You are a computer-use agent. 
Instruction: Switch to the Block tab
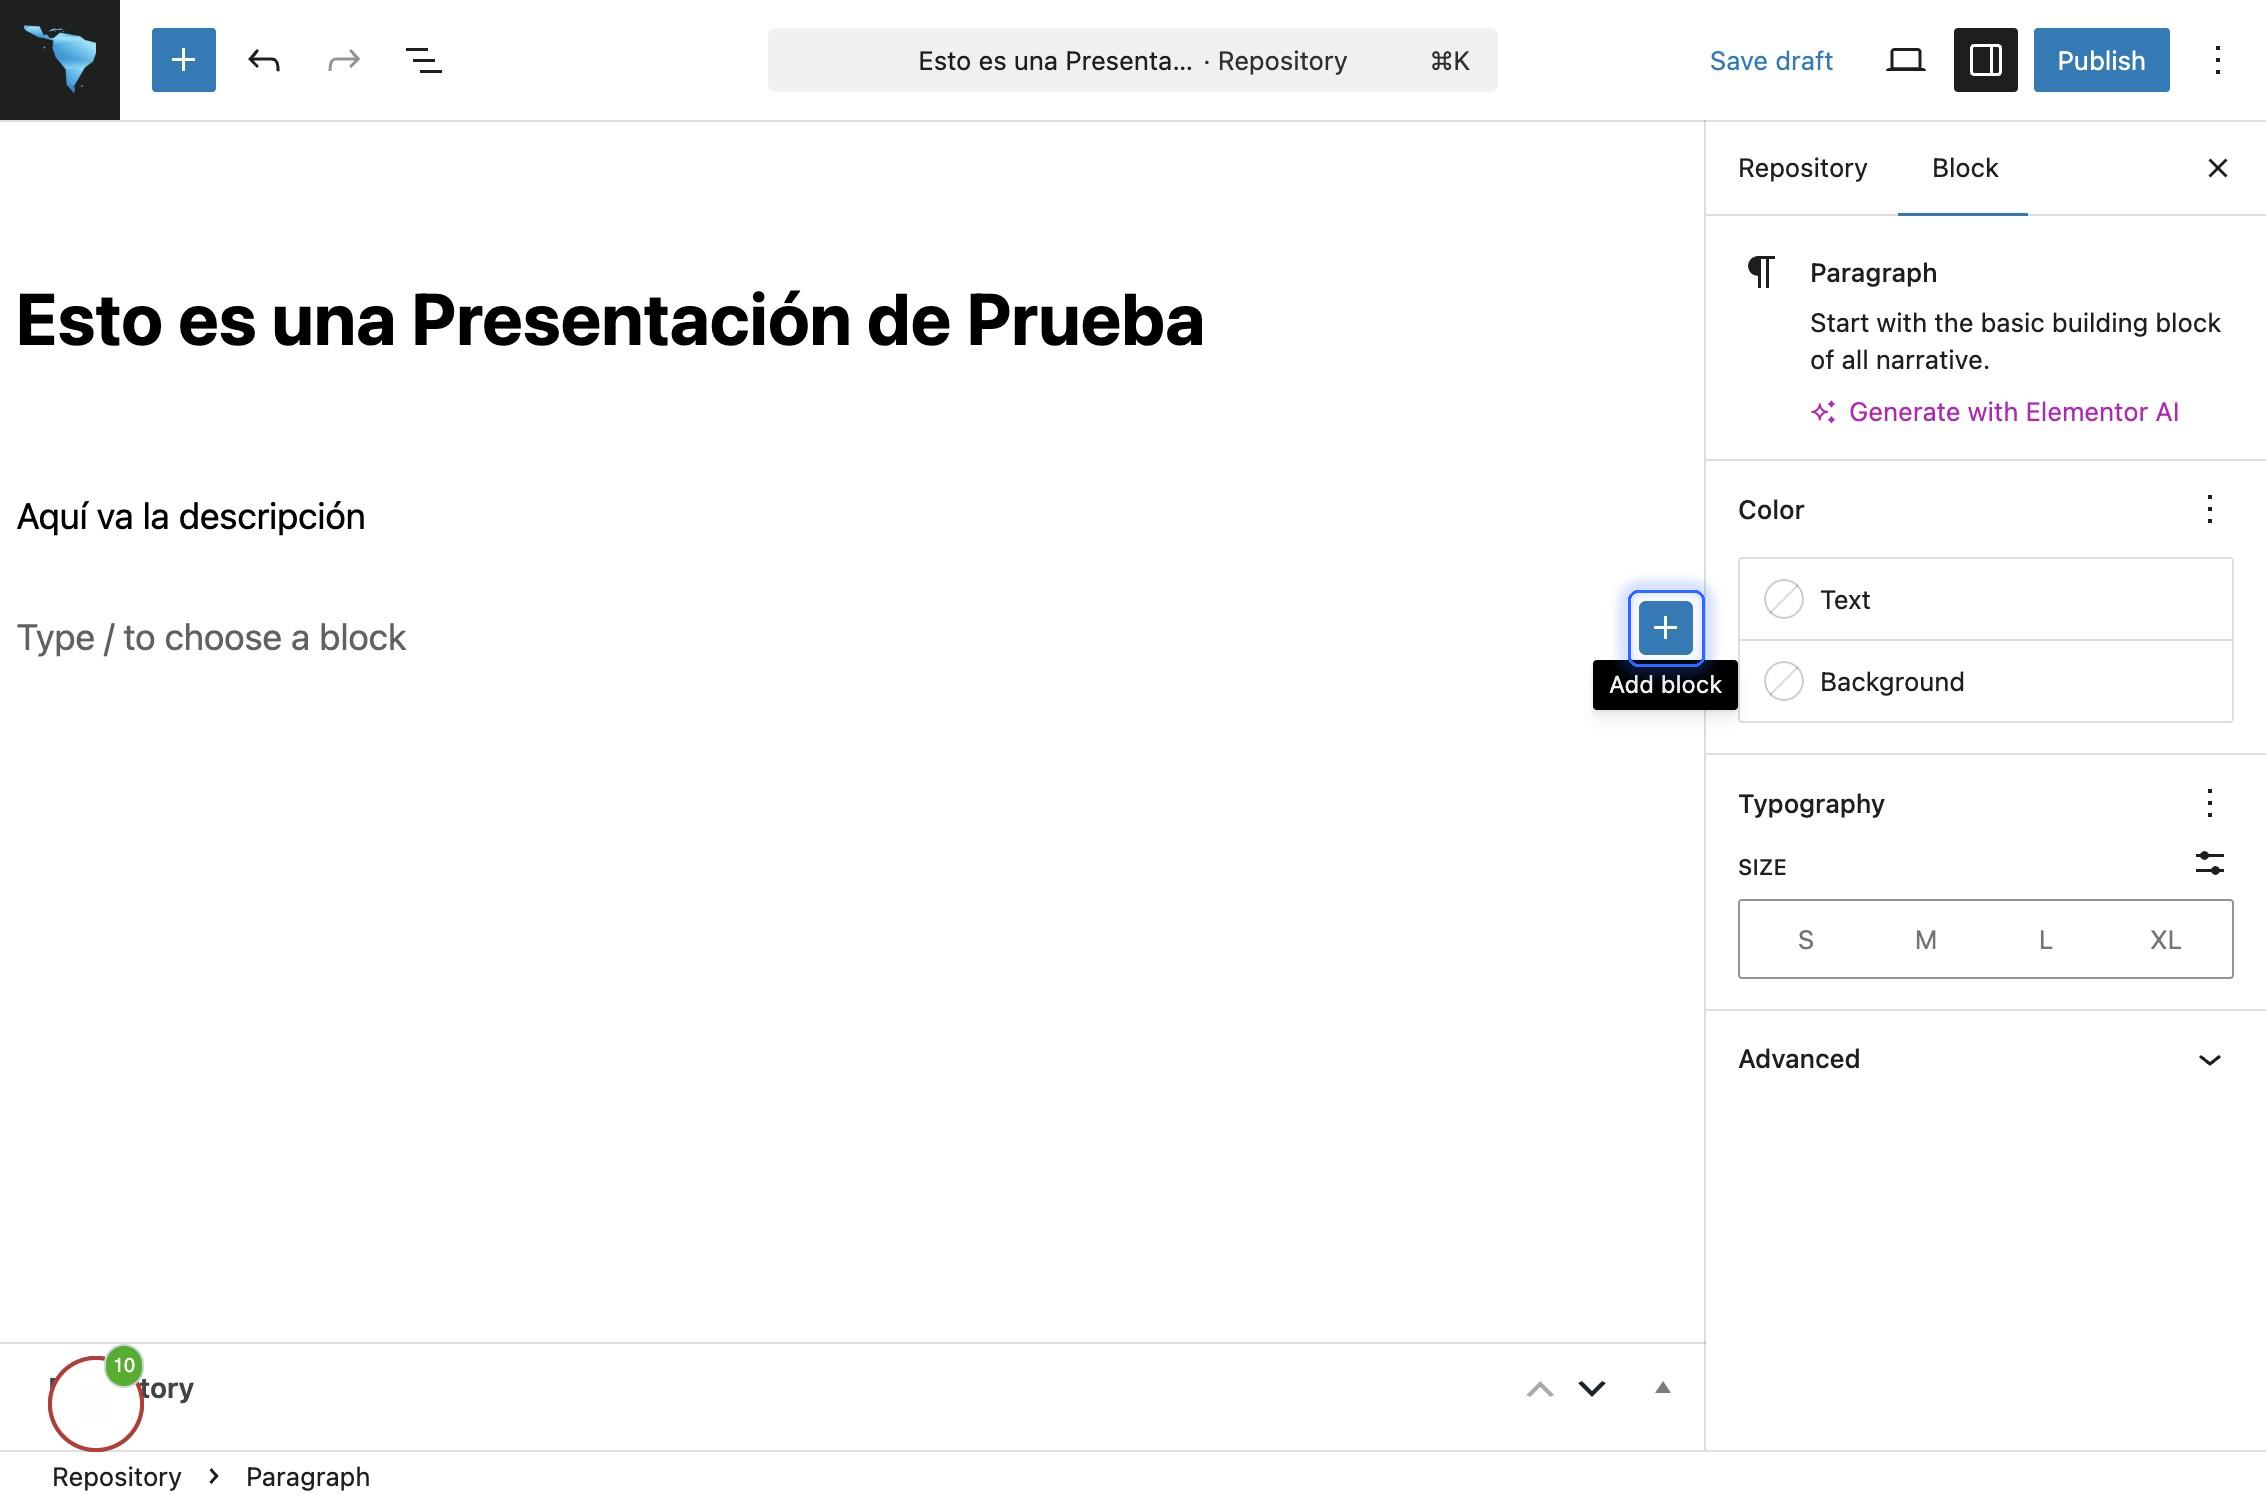coord(1964,168)
